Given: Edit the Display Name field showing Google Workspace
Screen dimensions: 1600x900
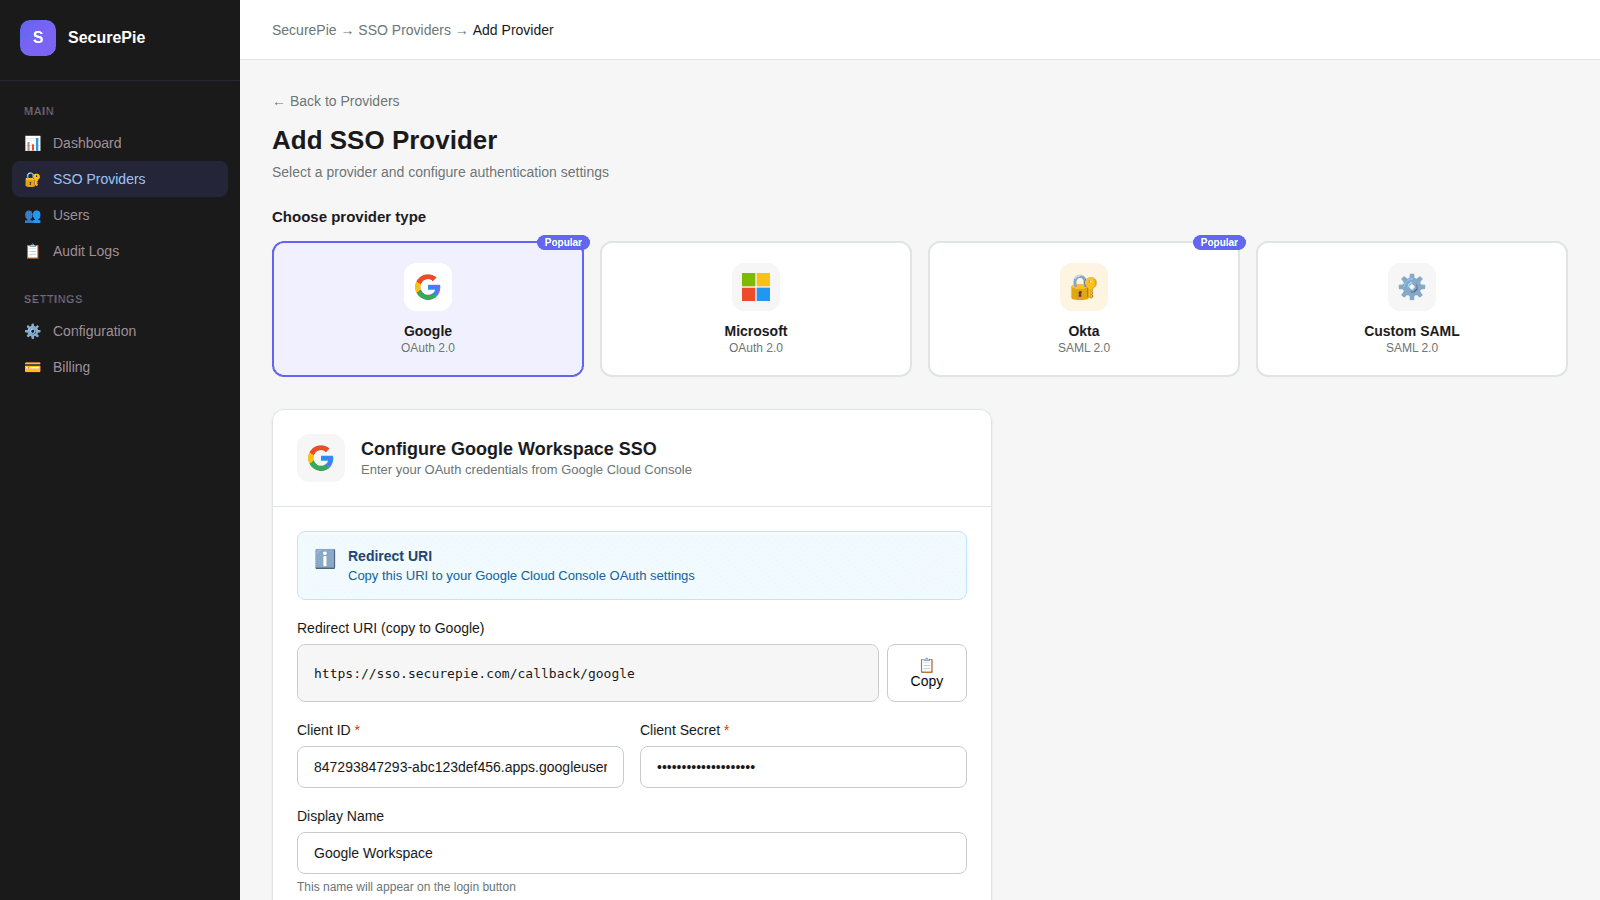Looking at the screenshot, I should tap(631, 853).
